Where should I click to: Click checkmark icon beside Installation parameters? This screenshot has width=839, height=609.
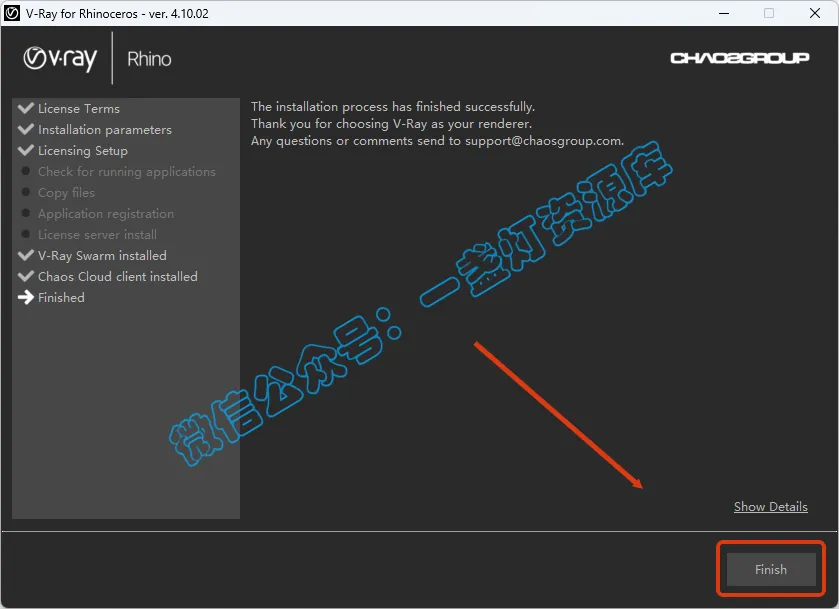[x=26, y=129]
